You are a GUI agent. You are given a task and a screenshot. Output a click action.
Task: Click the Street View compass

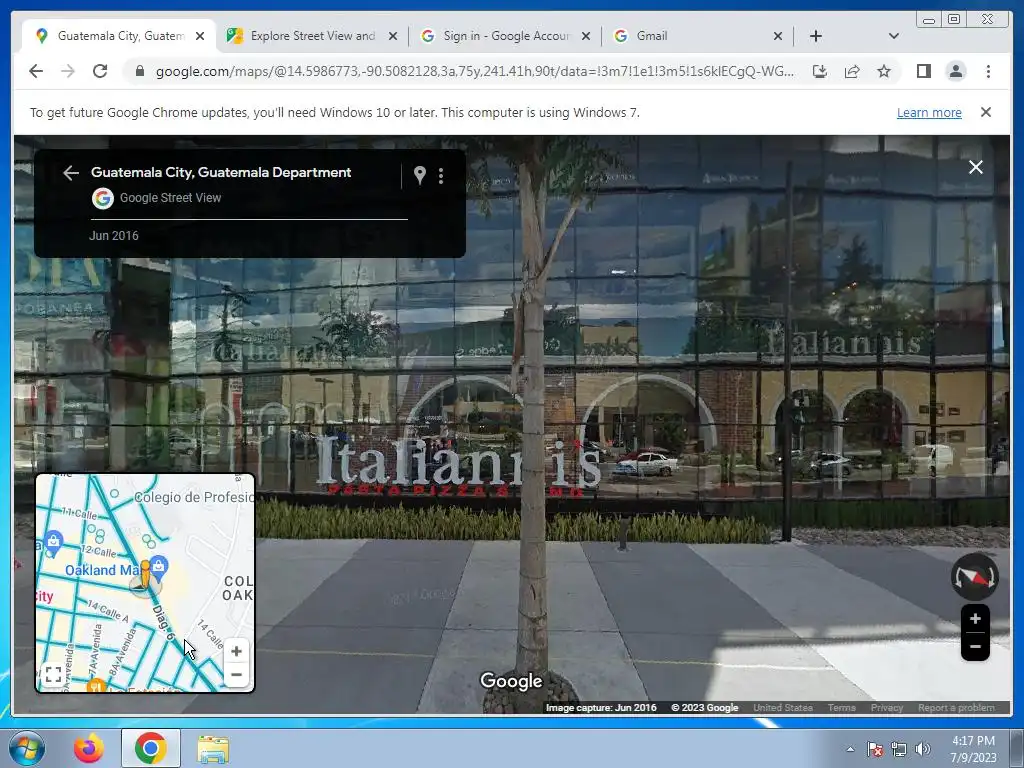point(974,577)
